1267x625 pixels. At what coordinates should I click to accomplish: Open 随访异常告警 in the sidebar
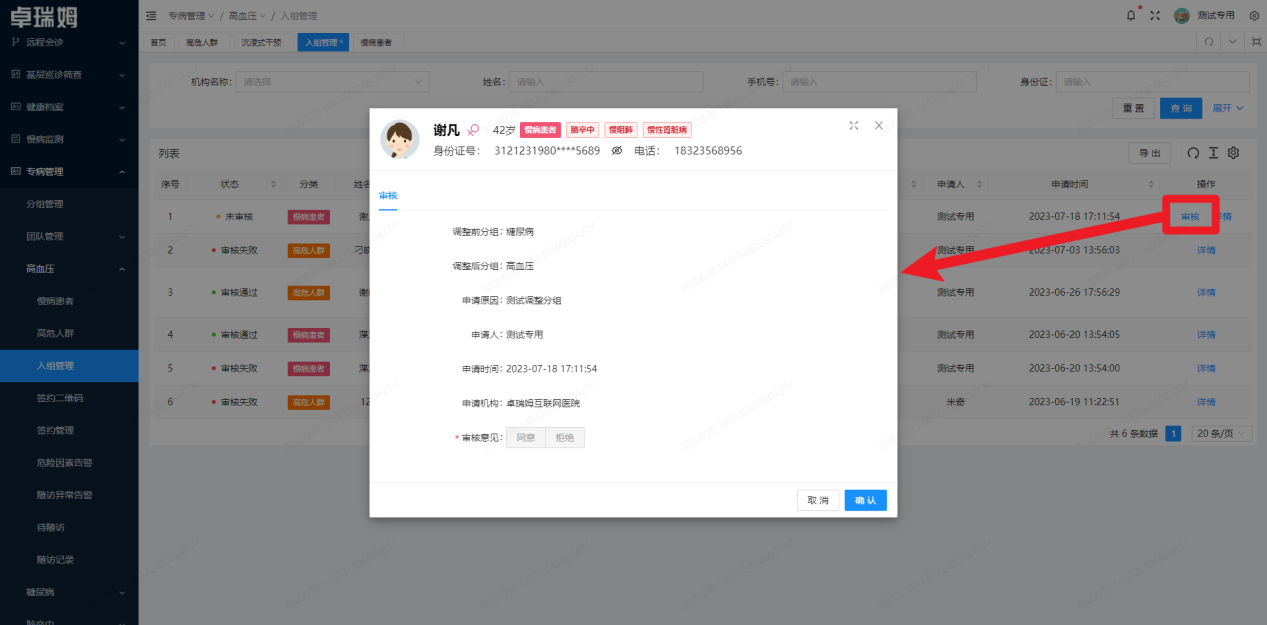(64, 495)
